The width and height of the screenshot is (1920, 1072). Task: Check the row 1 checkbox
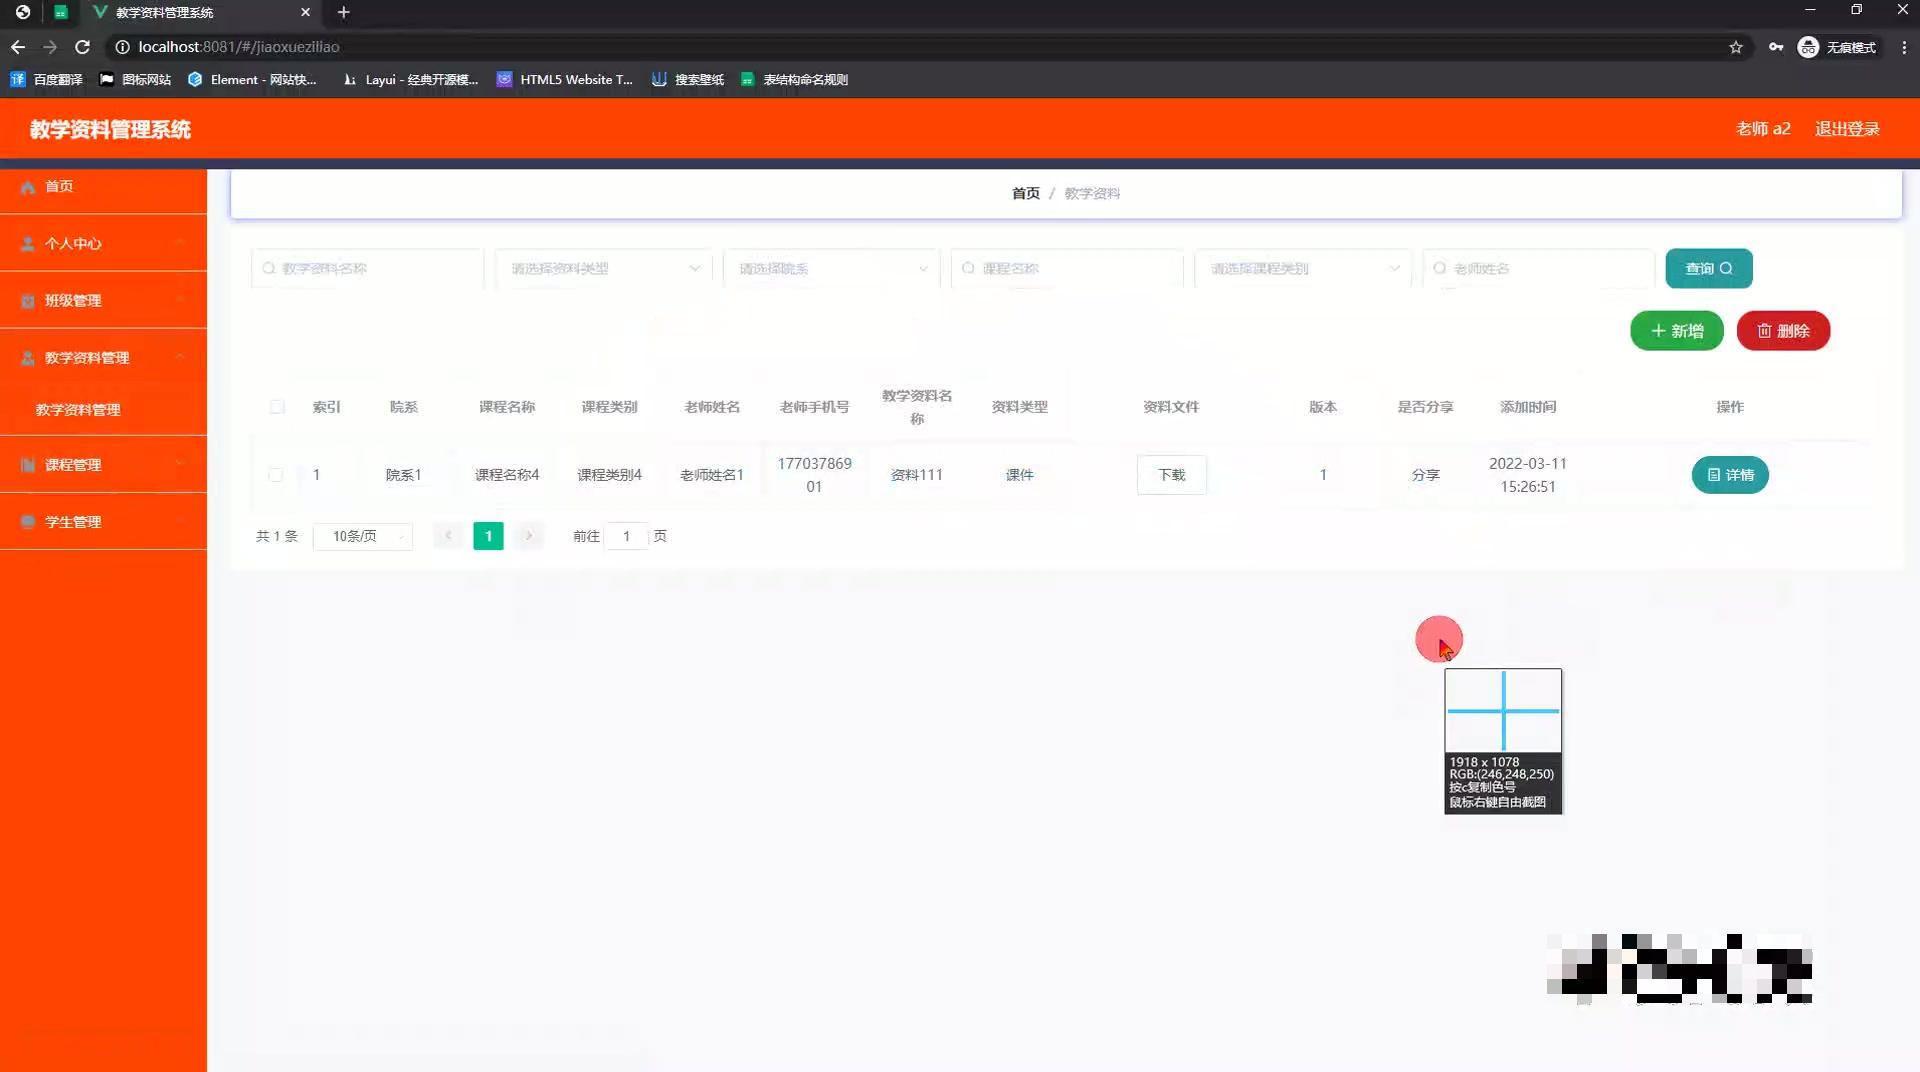tap(275, 475)
